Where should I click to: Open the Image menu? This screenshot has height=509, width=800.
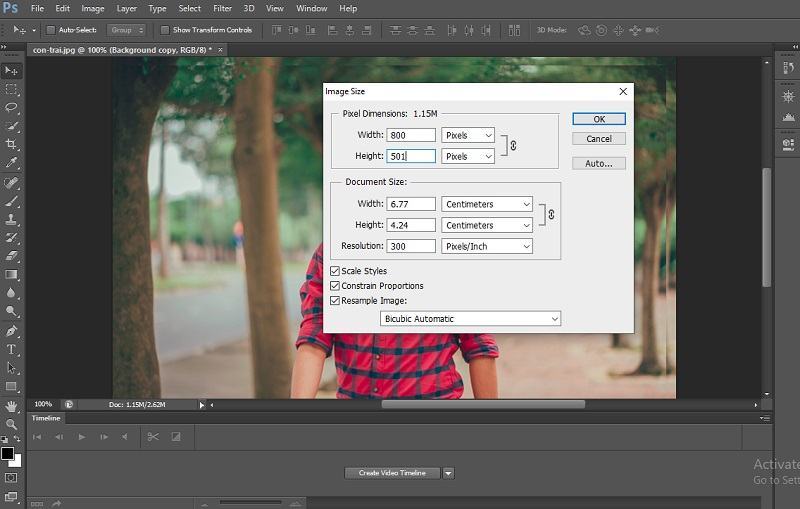(93, 8)
